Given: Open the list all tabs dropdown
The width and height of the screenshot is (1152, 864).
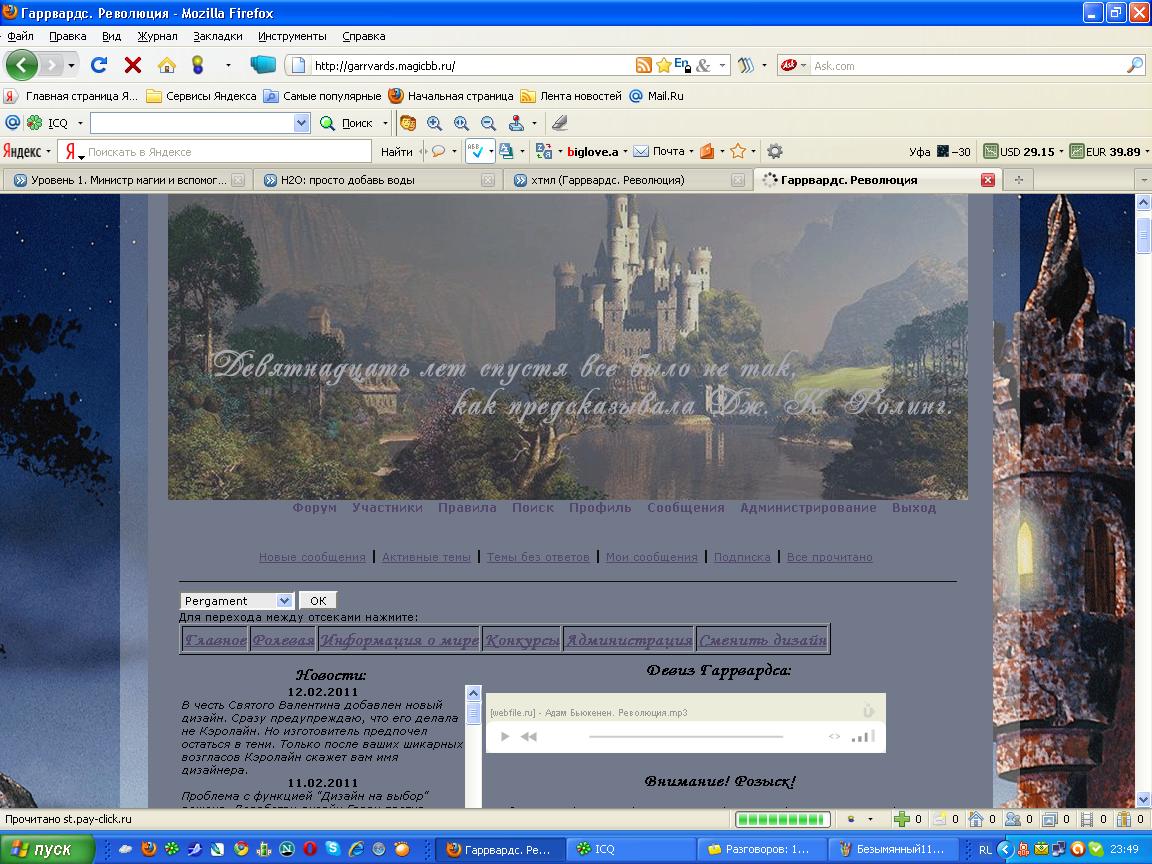Looking at the screenshot, I should click(1142, 180).
